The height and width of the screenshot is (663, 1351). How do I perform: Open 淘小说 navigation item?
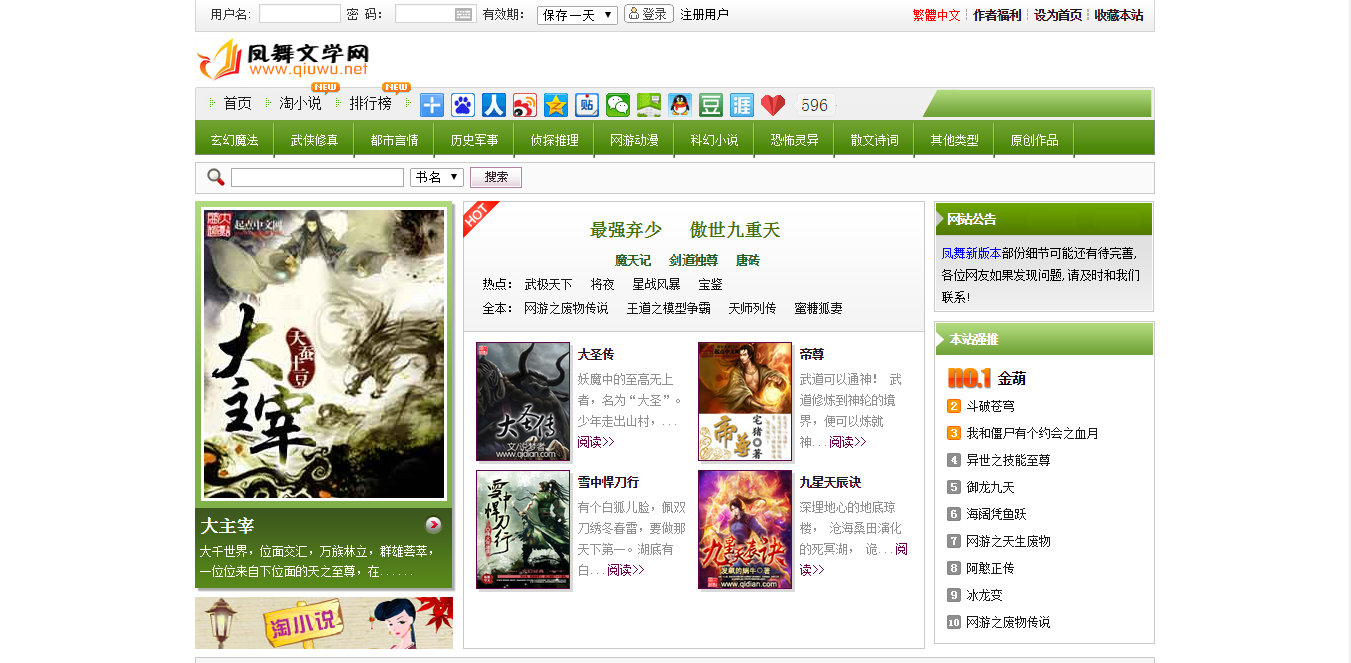pos(301,103)
